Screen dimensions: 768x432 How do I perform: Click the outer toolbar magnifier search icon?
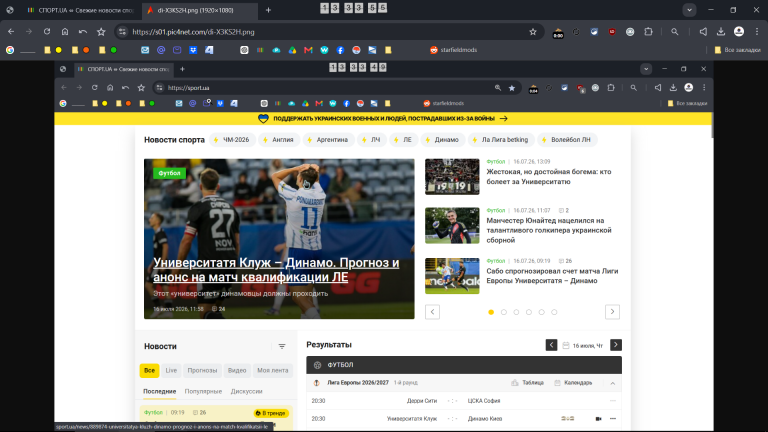[x=674, y=32]
